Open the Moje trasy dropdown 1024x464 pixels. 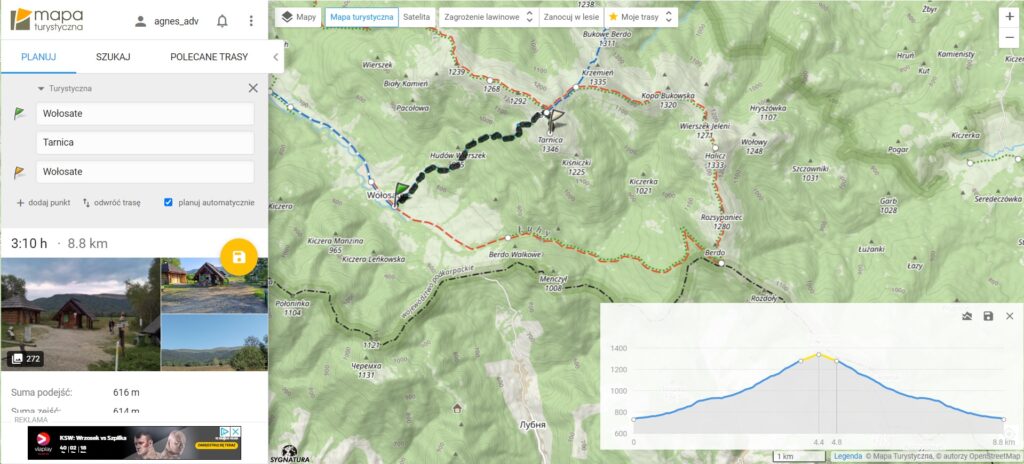pos(641,17)
